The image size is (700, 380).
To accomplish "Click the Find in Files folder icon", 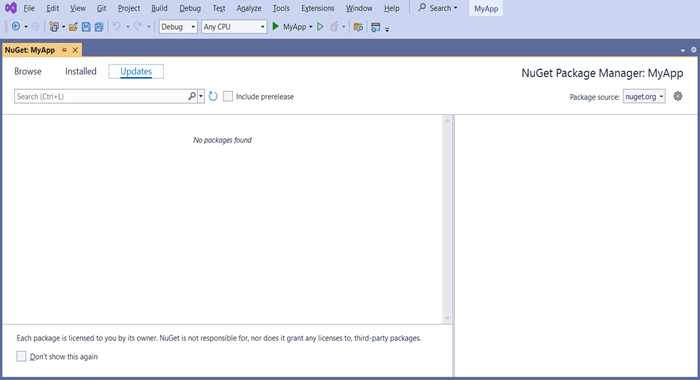I will click(358, 27).
